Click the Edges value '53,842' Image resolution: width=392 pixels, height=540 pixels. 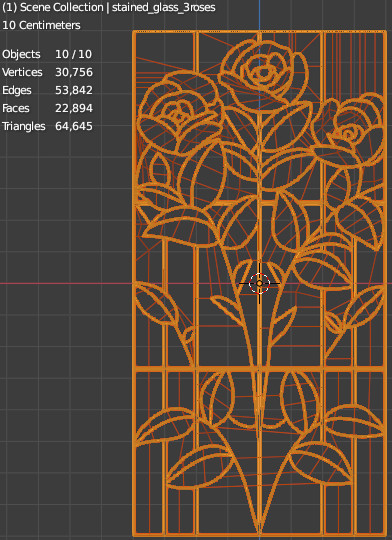(x=74, y=90)
